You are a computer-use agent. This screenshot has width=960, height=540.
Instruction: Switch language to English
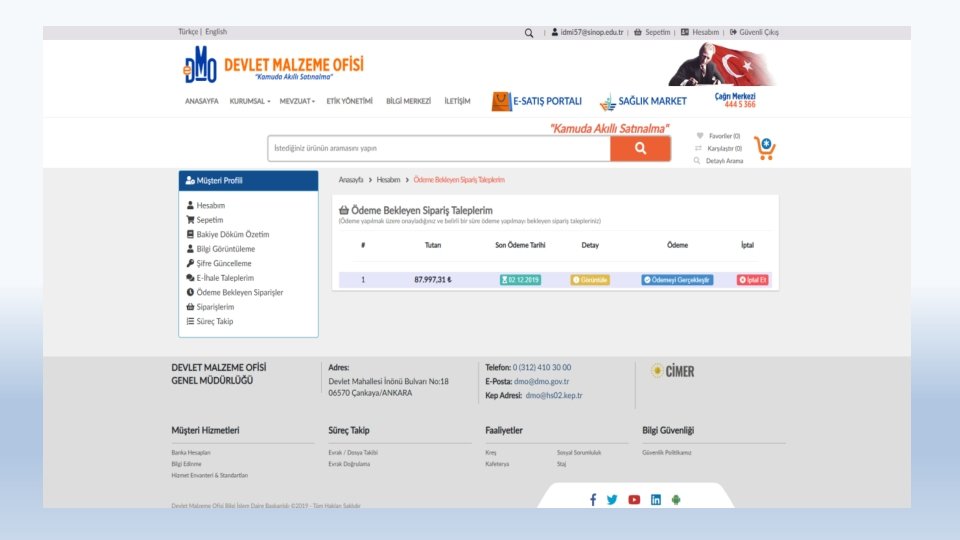click(216, 32)
